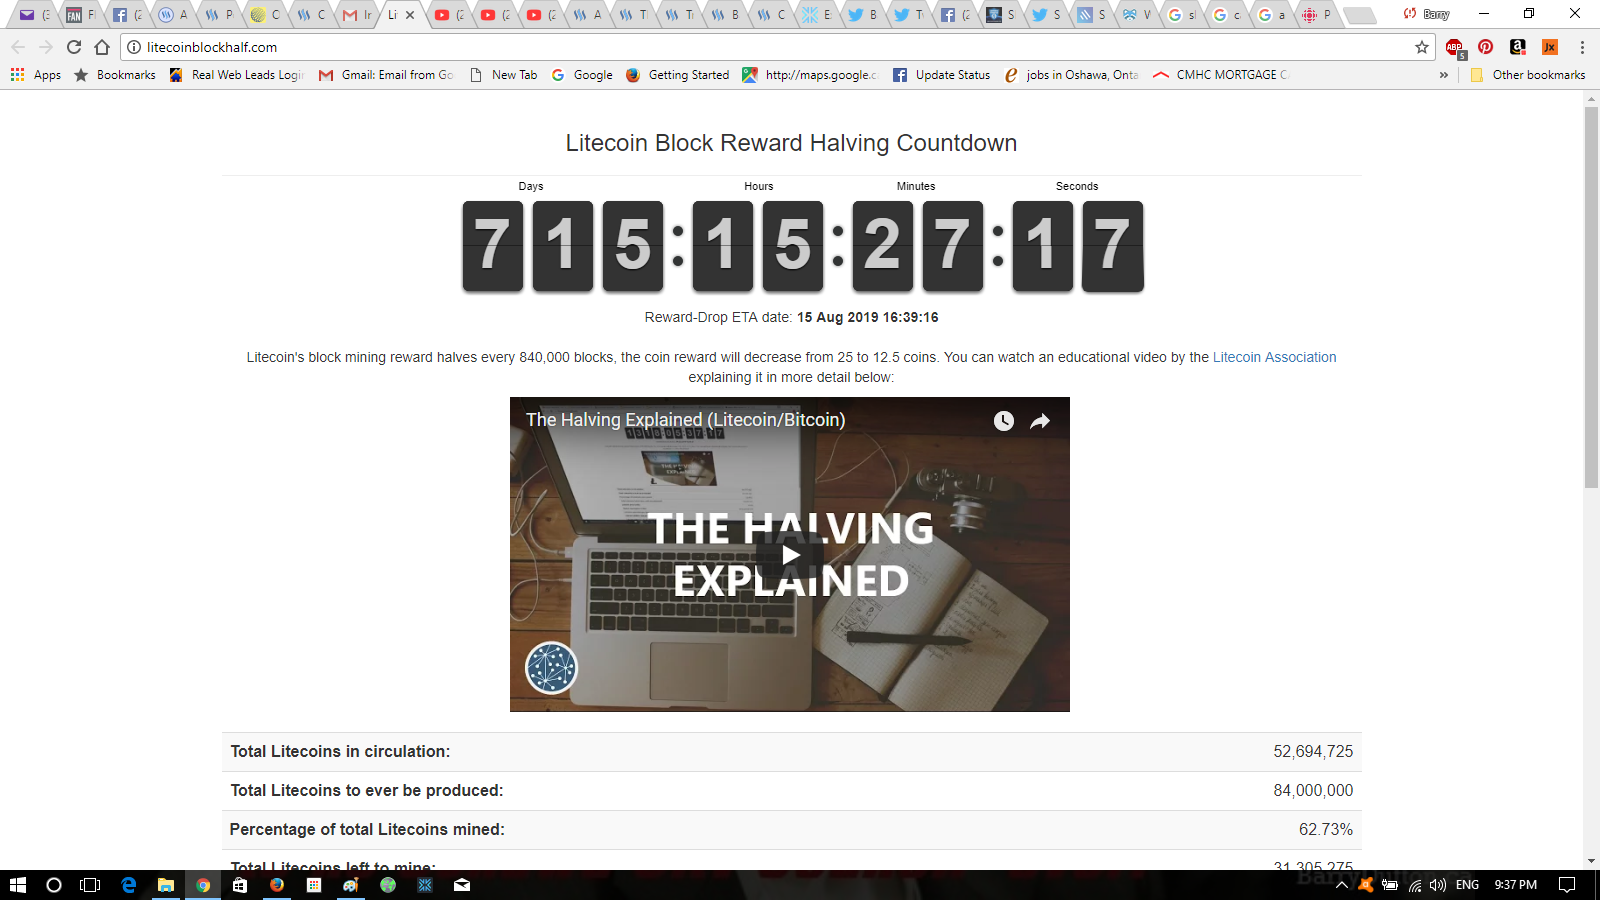Viewport: 1600px width, 900px height.
Task: Open a new tab with the blank tab button
Action: [x=1358, y=15]
